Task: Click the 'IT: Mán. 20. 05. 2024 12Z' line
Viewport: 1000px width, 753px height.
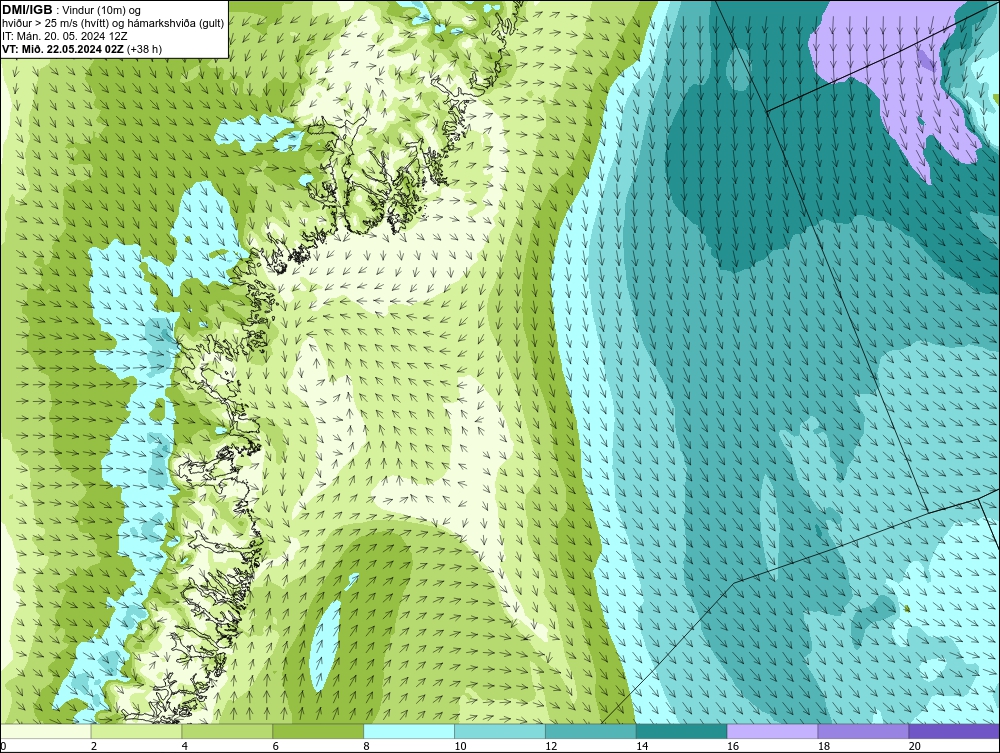Action: 64,36
